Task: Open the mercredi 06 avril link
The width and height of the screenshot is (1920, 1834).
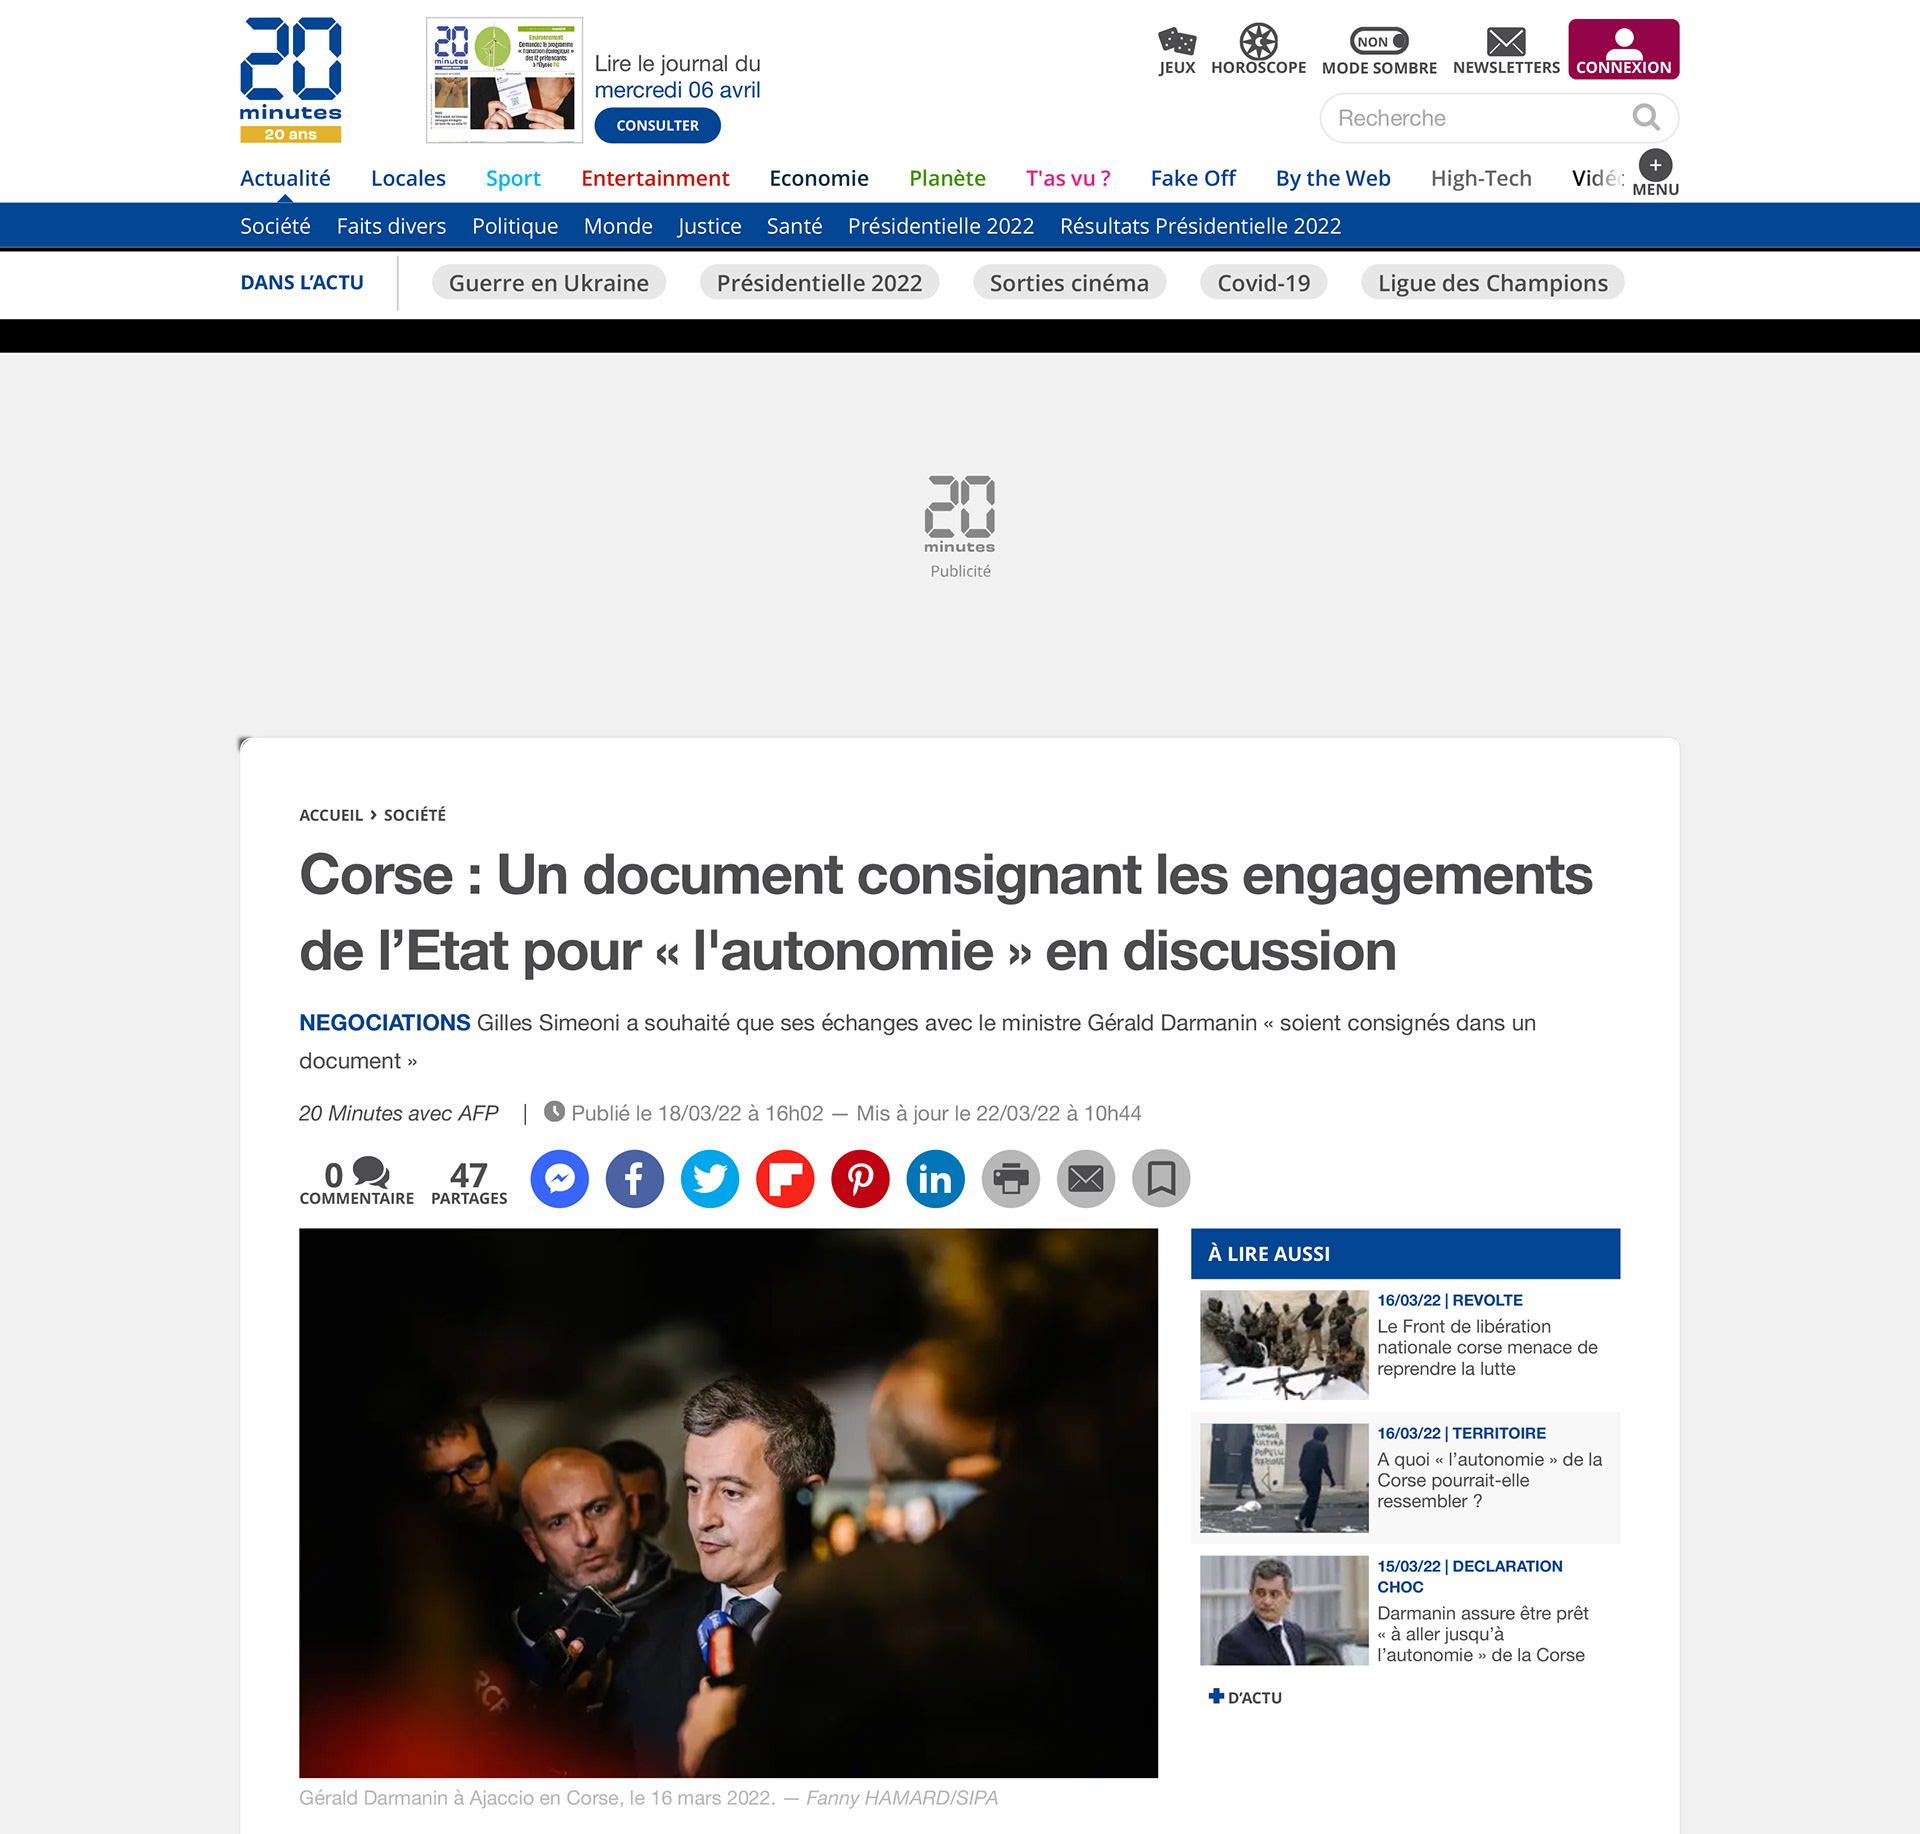Action: [677, 90]
